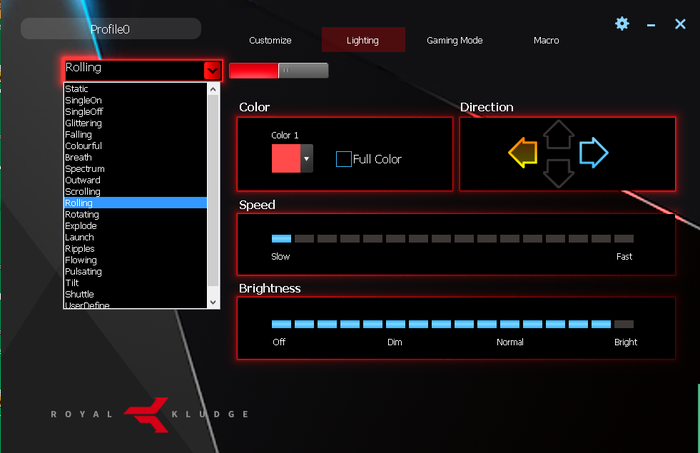Image resolution: width=700 pixels, height=453 pixels.
Task: Open the Color 1 dropdown arrow
Action: (306, 159)
